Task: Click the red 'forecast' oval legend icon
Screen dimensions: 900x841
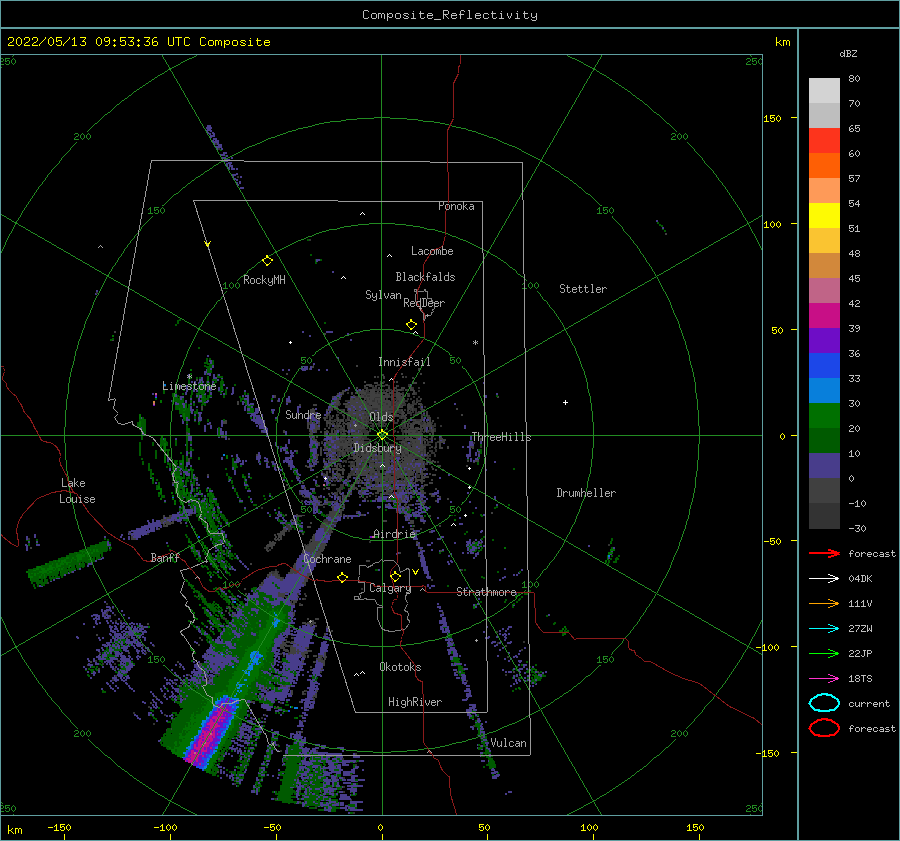Action: point(824,728)
